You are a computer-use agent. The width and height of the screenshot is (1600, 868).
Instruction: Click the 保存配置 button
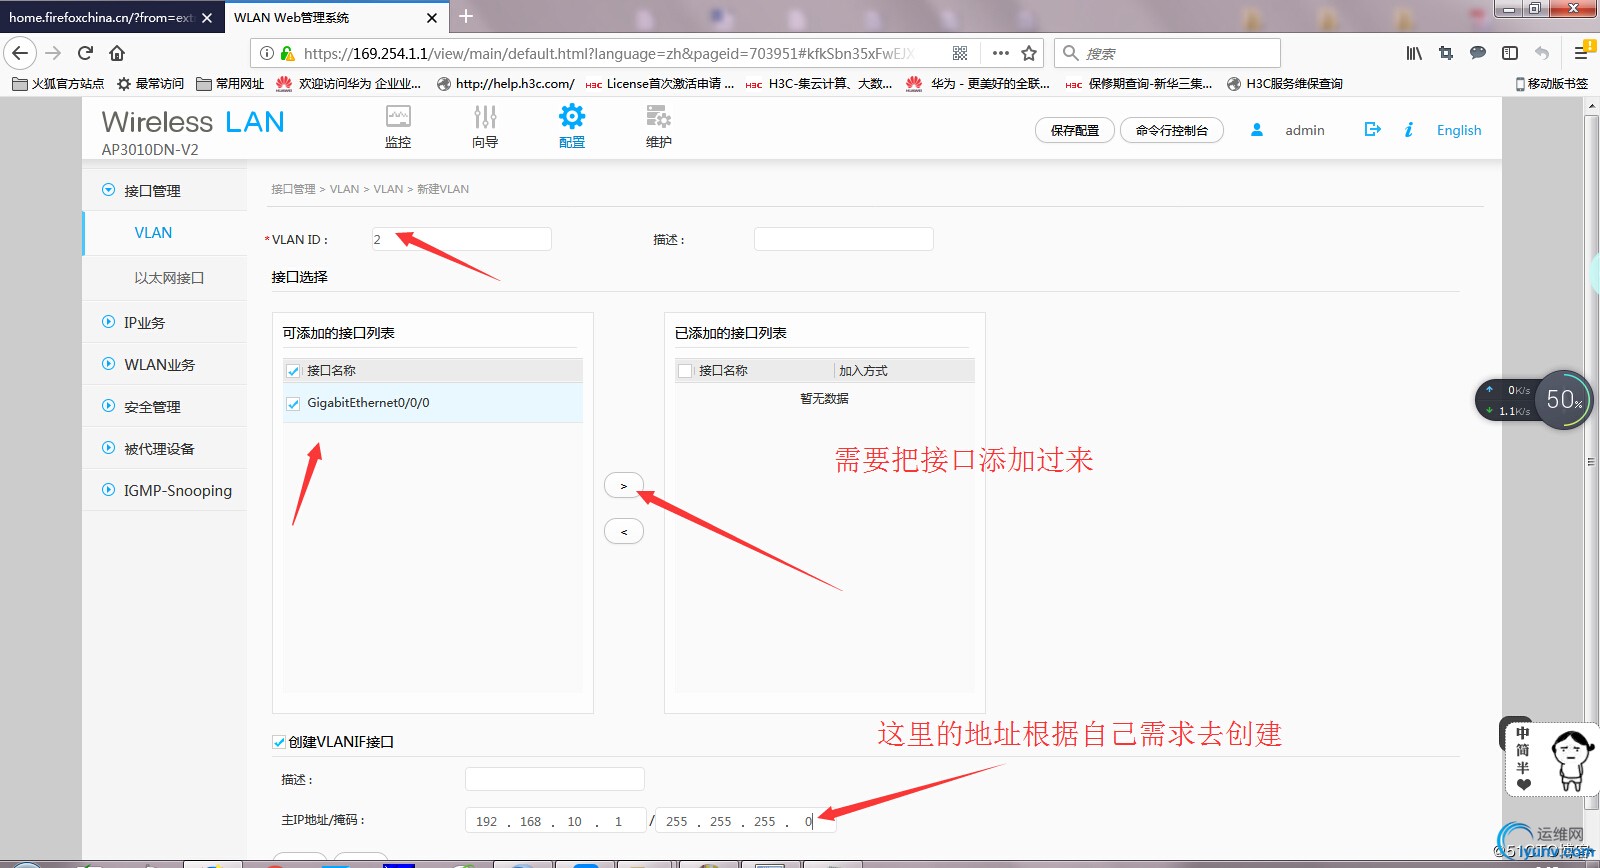click(1075, 130)
